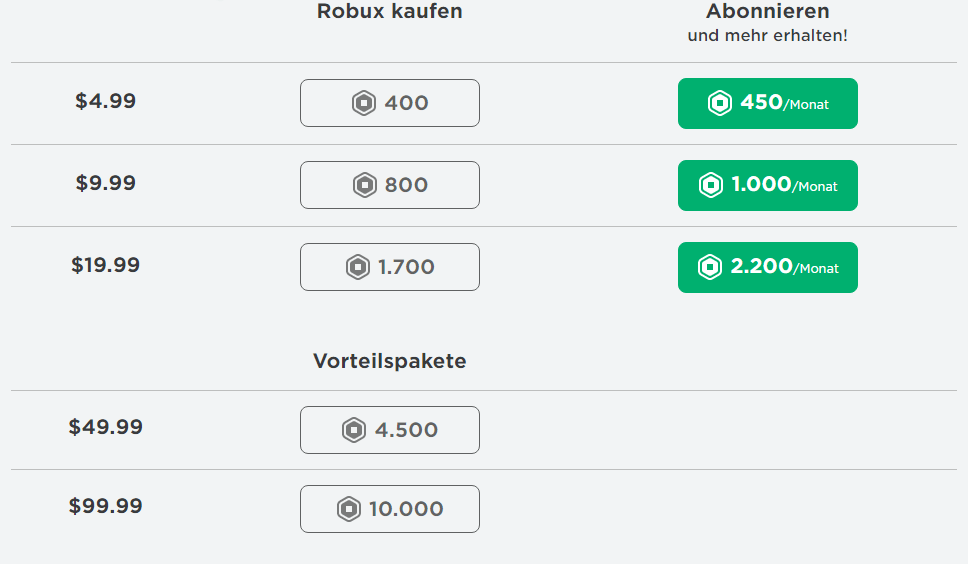Click the Robux icon beside 1.700
Image resolution: width=968 pixels, height=564 pixels.
coord(358,267)
